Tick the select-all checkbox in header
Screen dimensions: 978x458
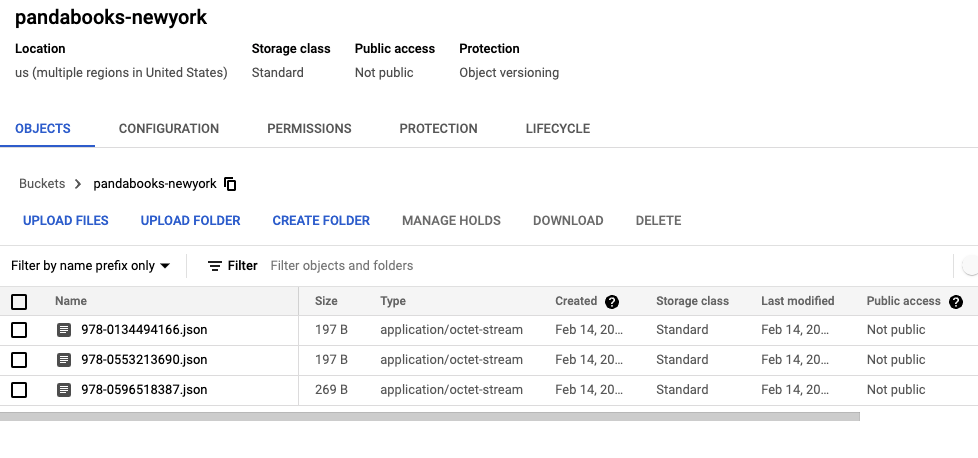coord(19,302)
